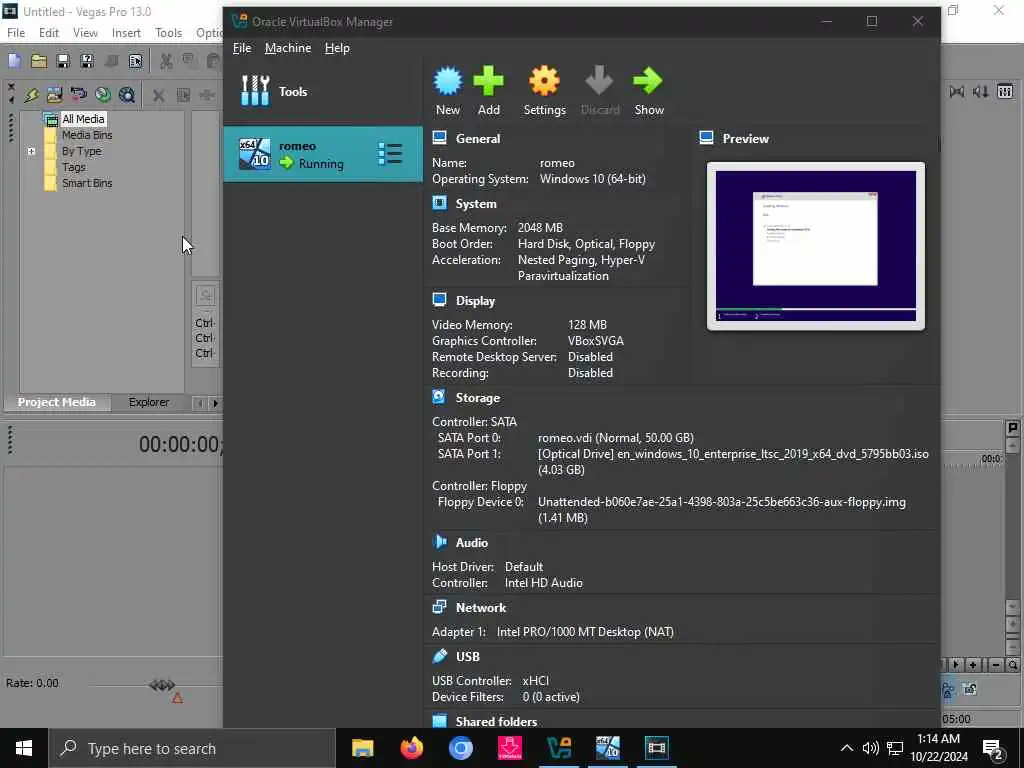Click romeo.vdi on SATA Port 0
This screenshot has width=1024, height=768.
tap(616, 438)
